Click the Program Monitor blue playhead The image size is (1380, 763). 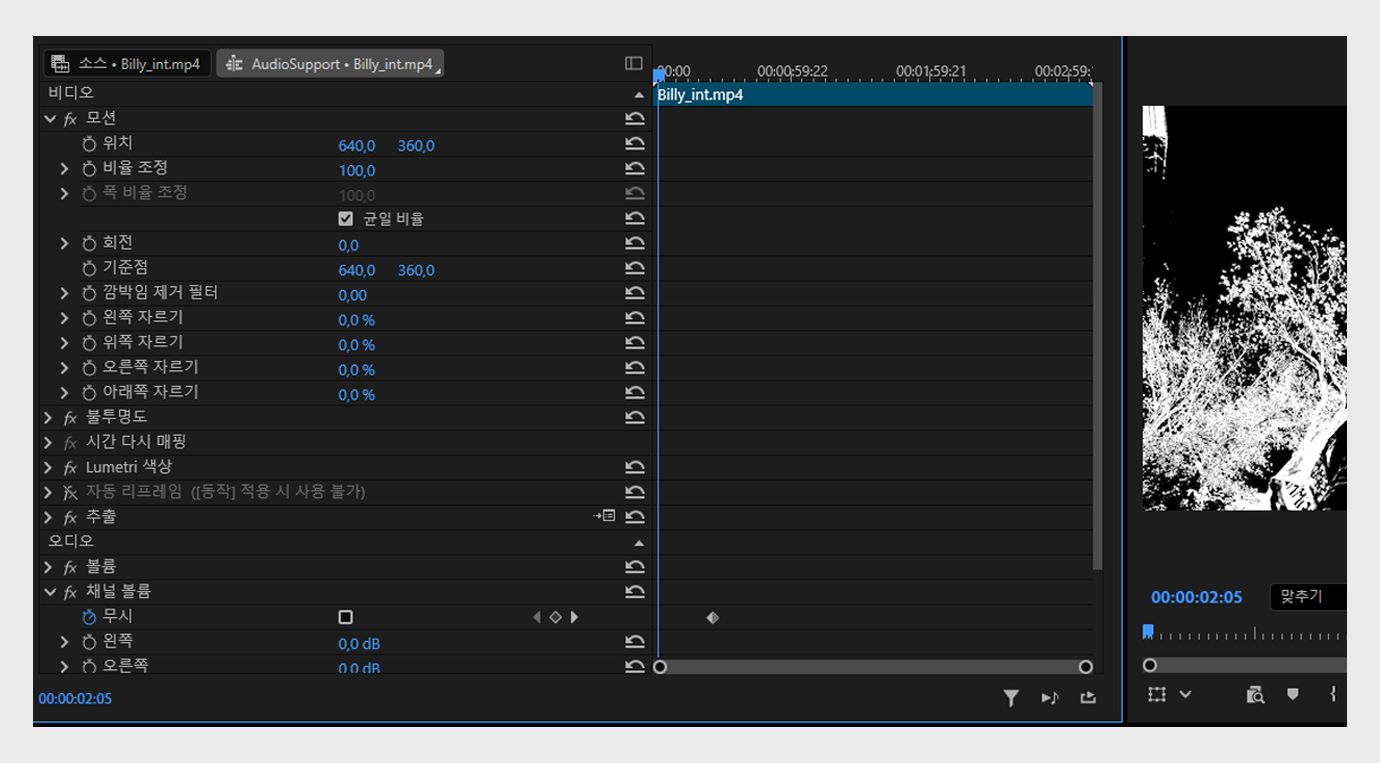tap(1148, 631)
